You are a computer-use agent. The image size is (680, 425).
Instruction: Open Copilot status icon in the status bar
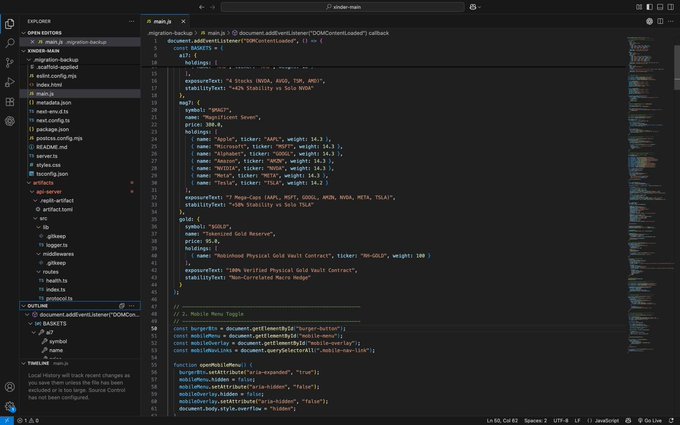(x=628, y=421)
